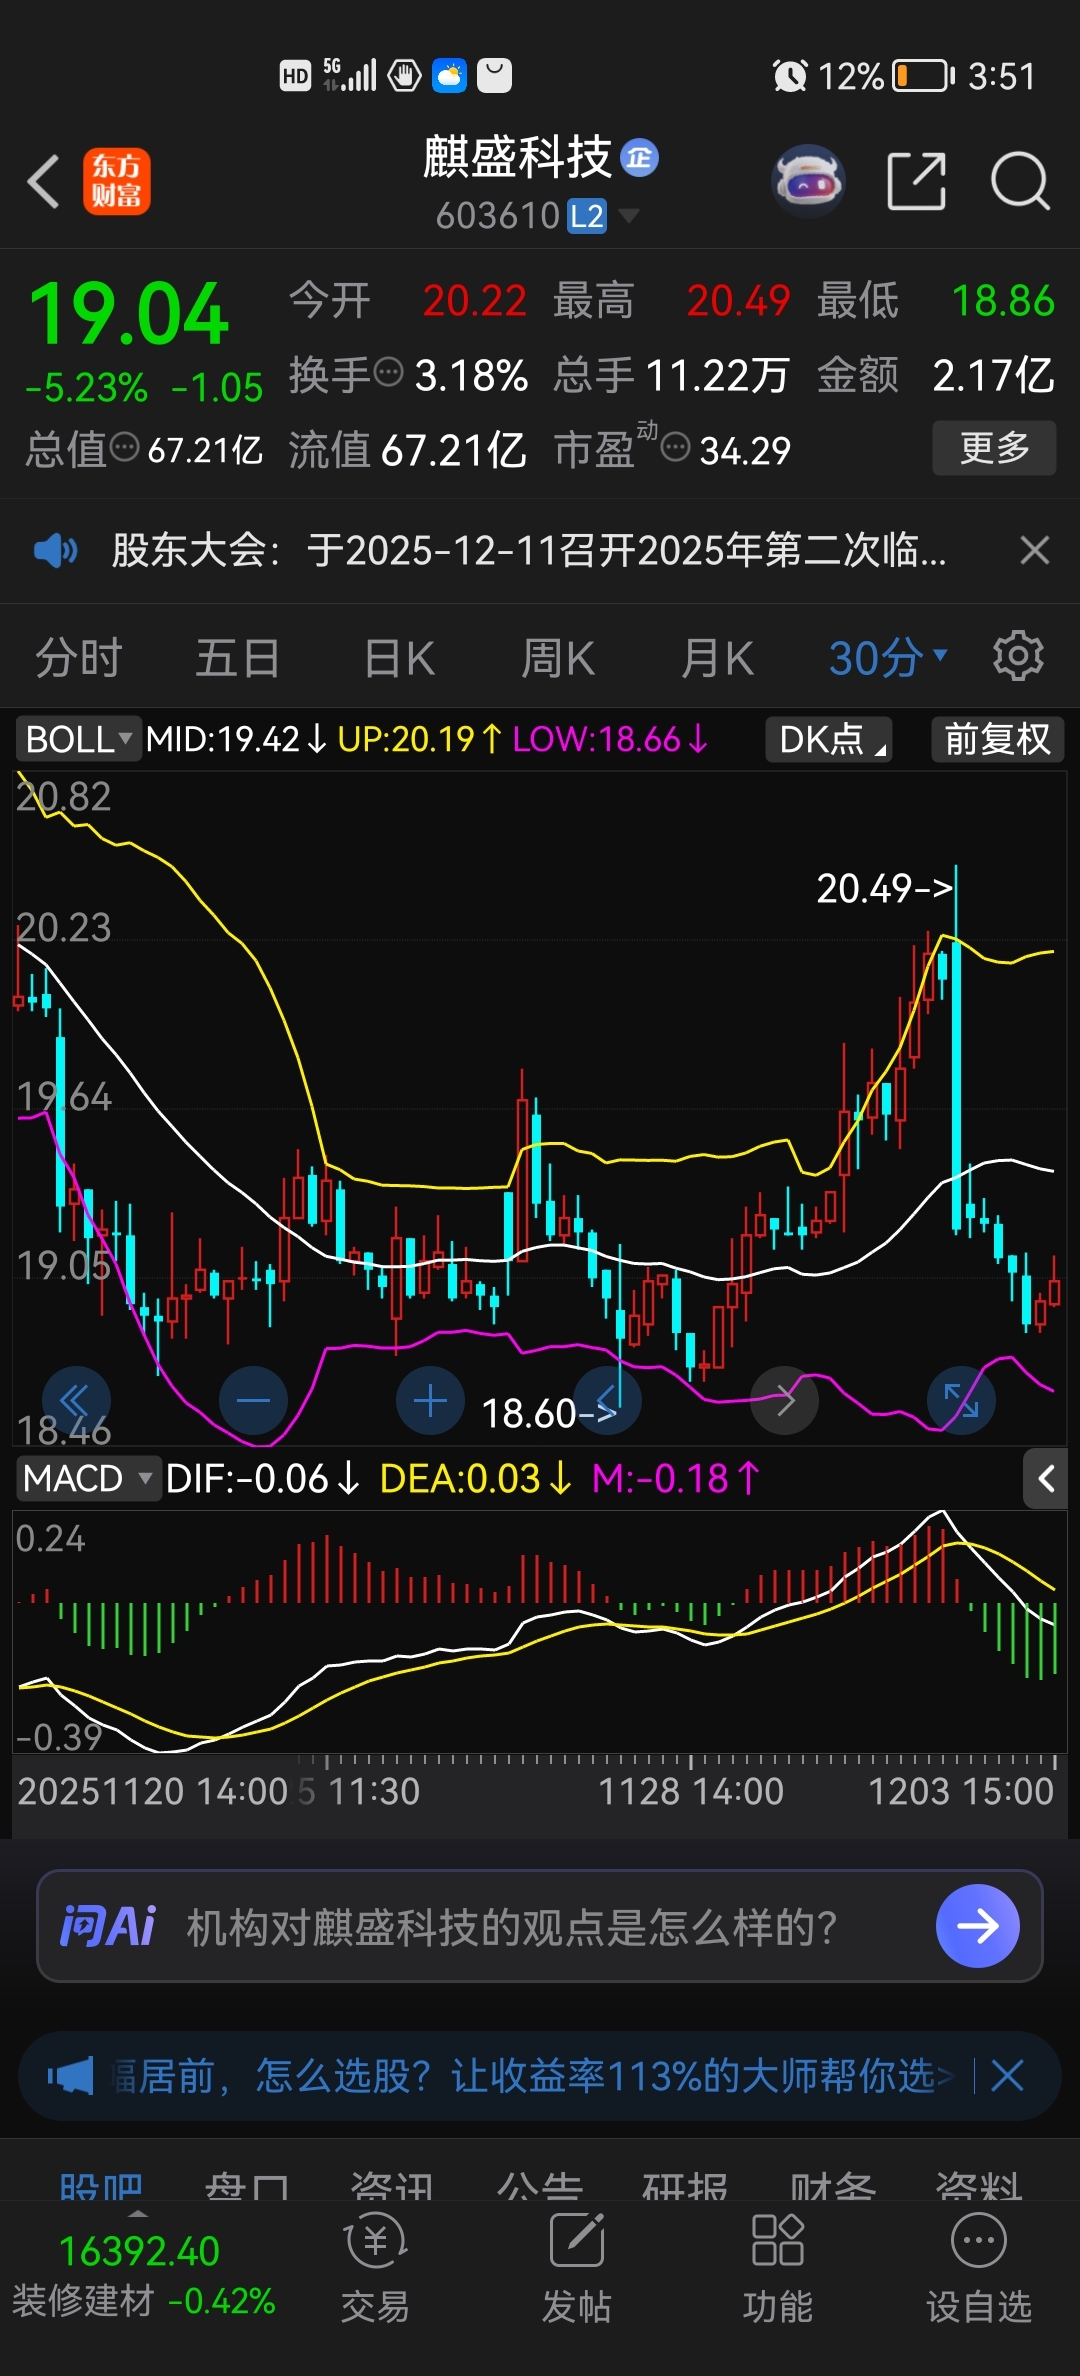Tap the 更多 button
The height and width of the screenshot is (2376, 1080).
(994, 448)
